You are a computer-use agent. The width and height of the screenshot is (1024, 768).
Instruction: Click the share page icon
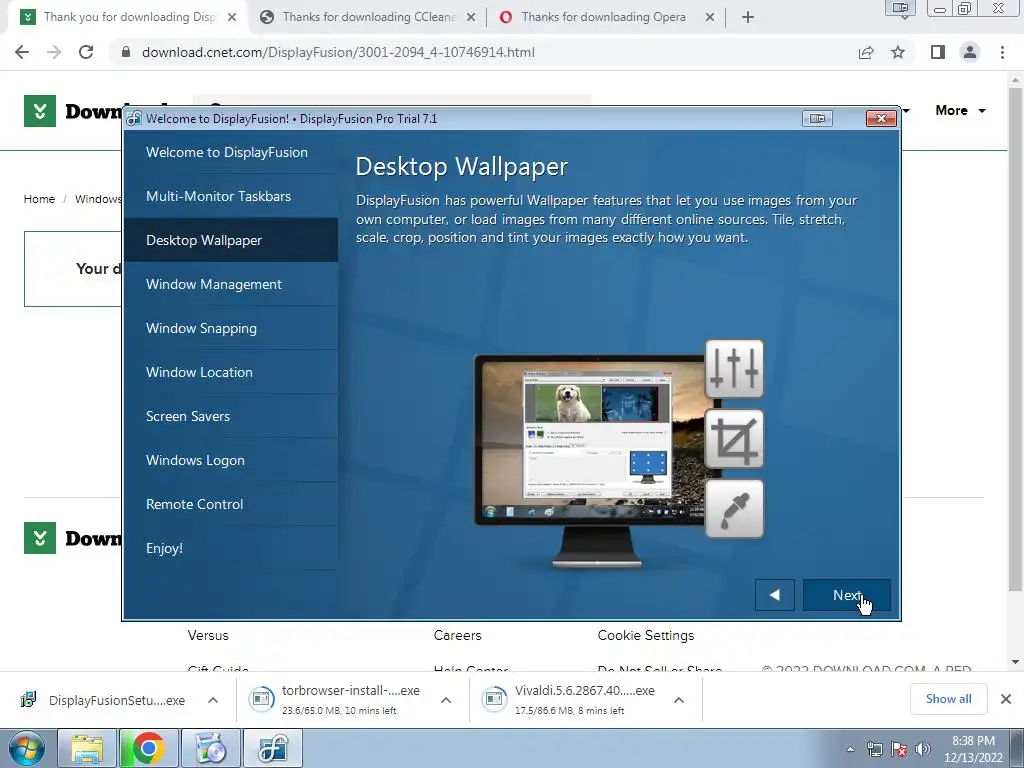866,52
